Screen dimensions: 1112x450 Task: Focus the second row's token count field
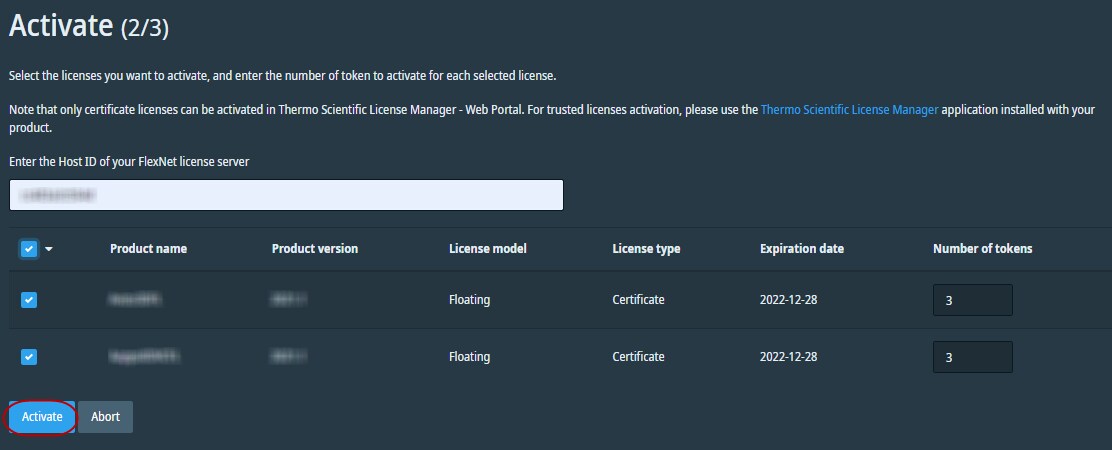coord(972,357)
